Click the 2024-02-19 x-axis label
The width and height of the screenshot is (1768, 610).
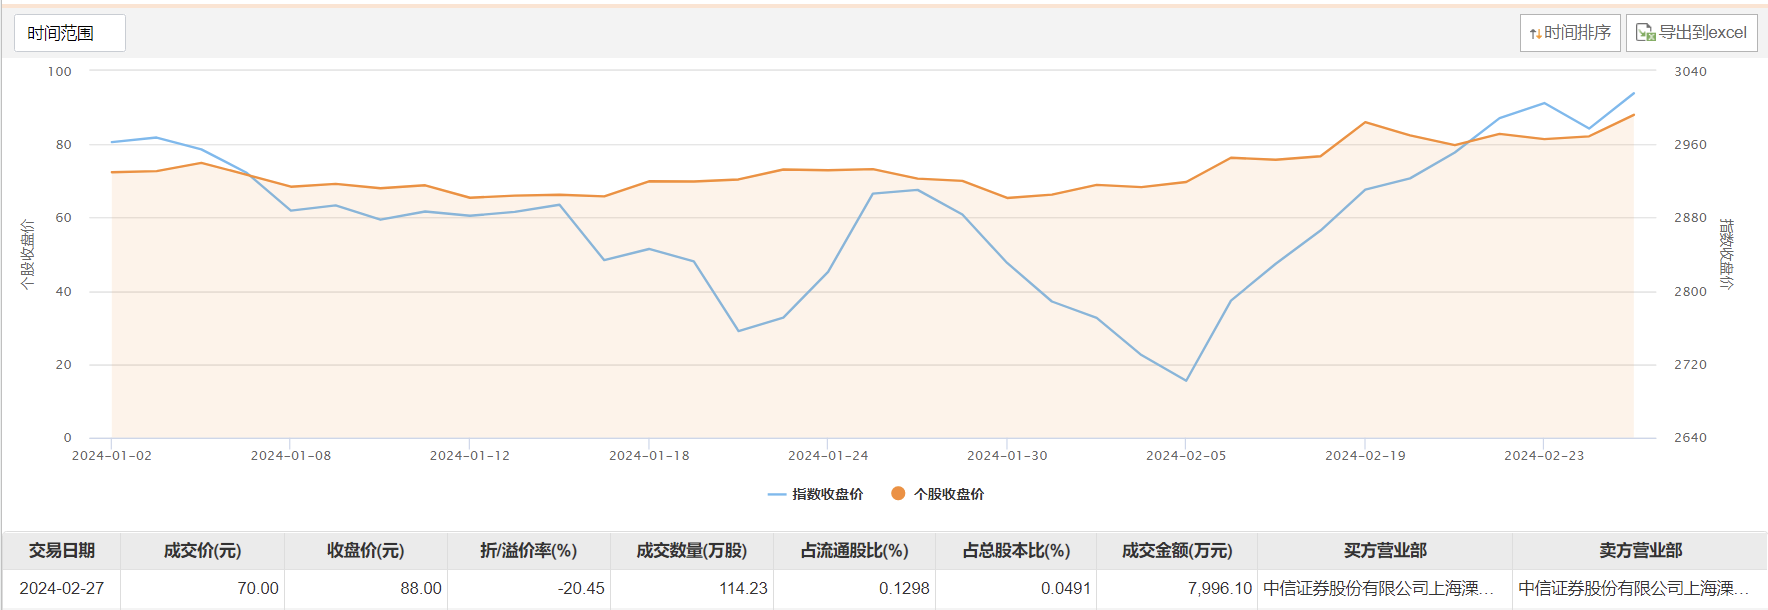coord(1365,456)
